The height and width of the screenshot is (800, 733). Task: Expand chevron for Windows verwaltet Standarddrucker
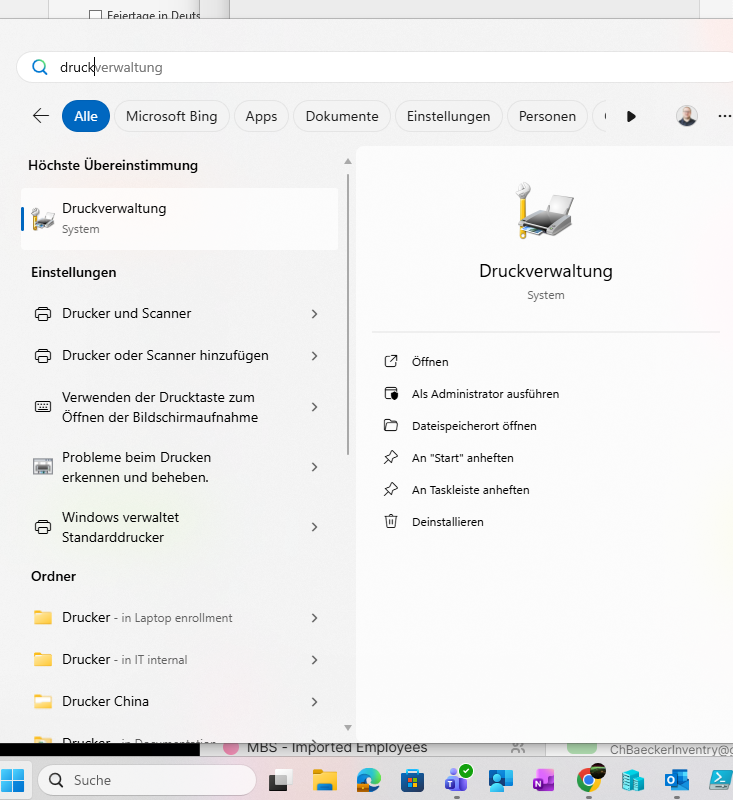pos(314,527)
